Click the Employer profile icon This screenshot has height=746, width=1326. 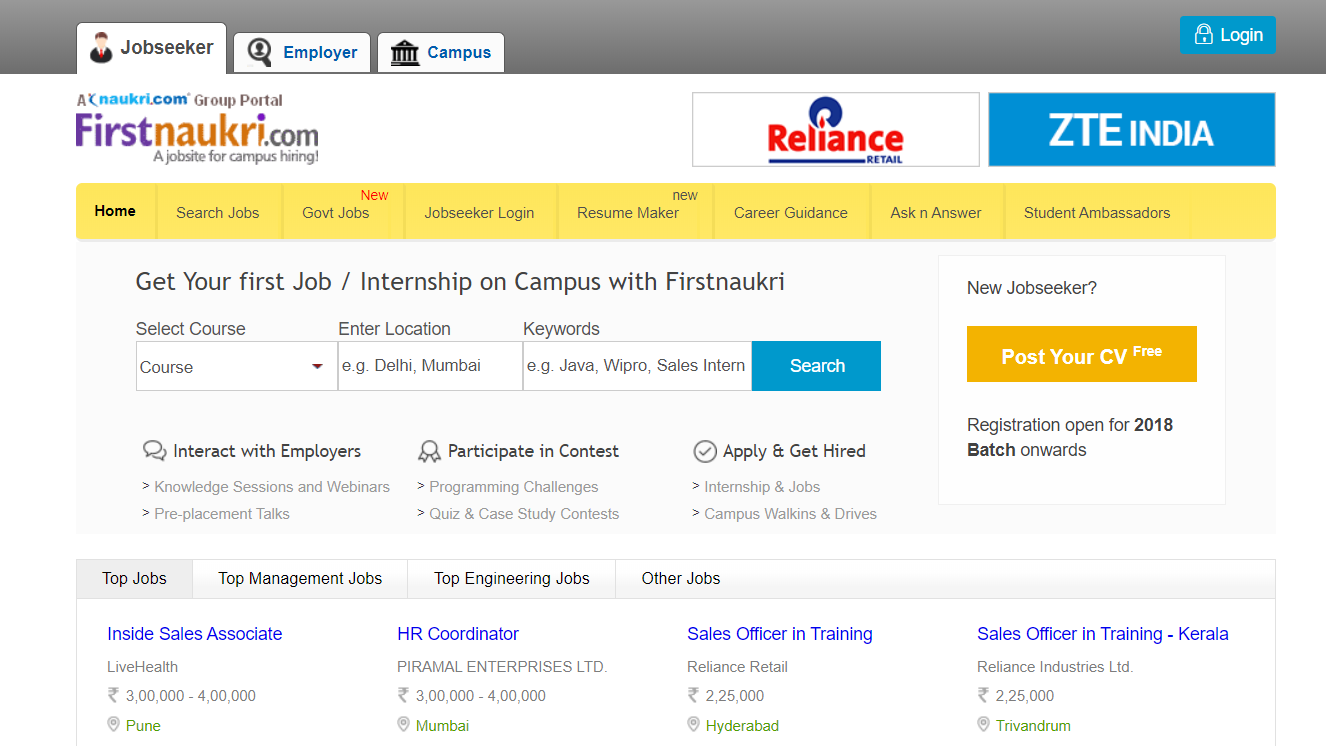(260, 52)
